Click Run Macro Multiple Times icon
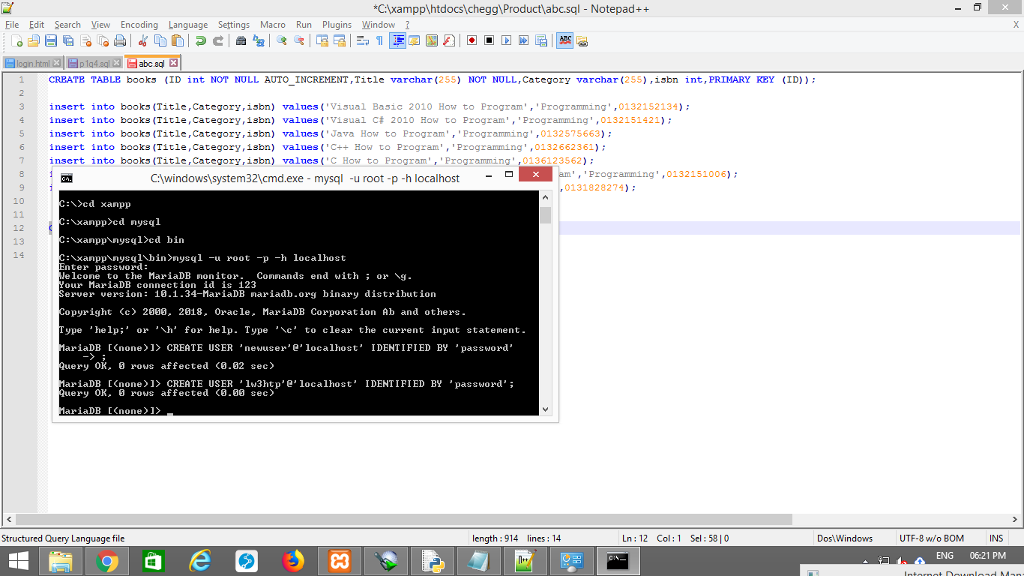This screenshot has height=576, width=1024. pyautogui.click(x=524, y=41)
